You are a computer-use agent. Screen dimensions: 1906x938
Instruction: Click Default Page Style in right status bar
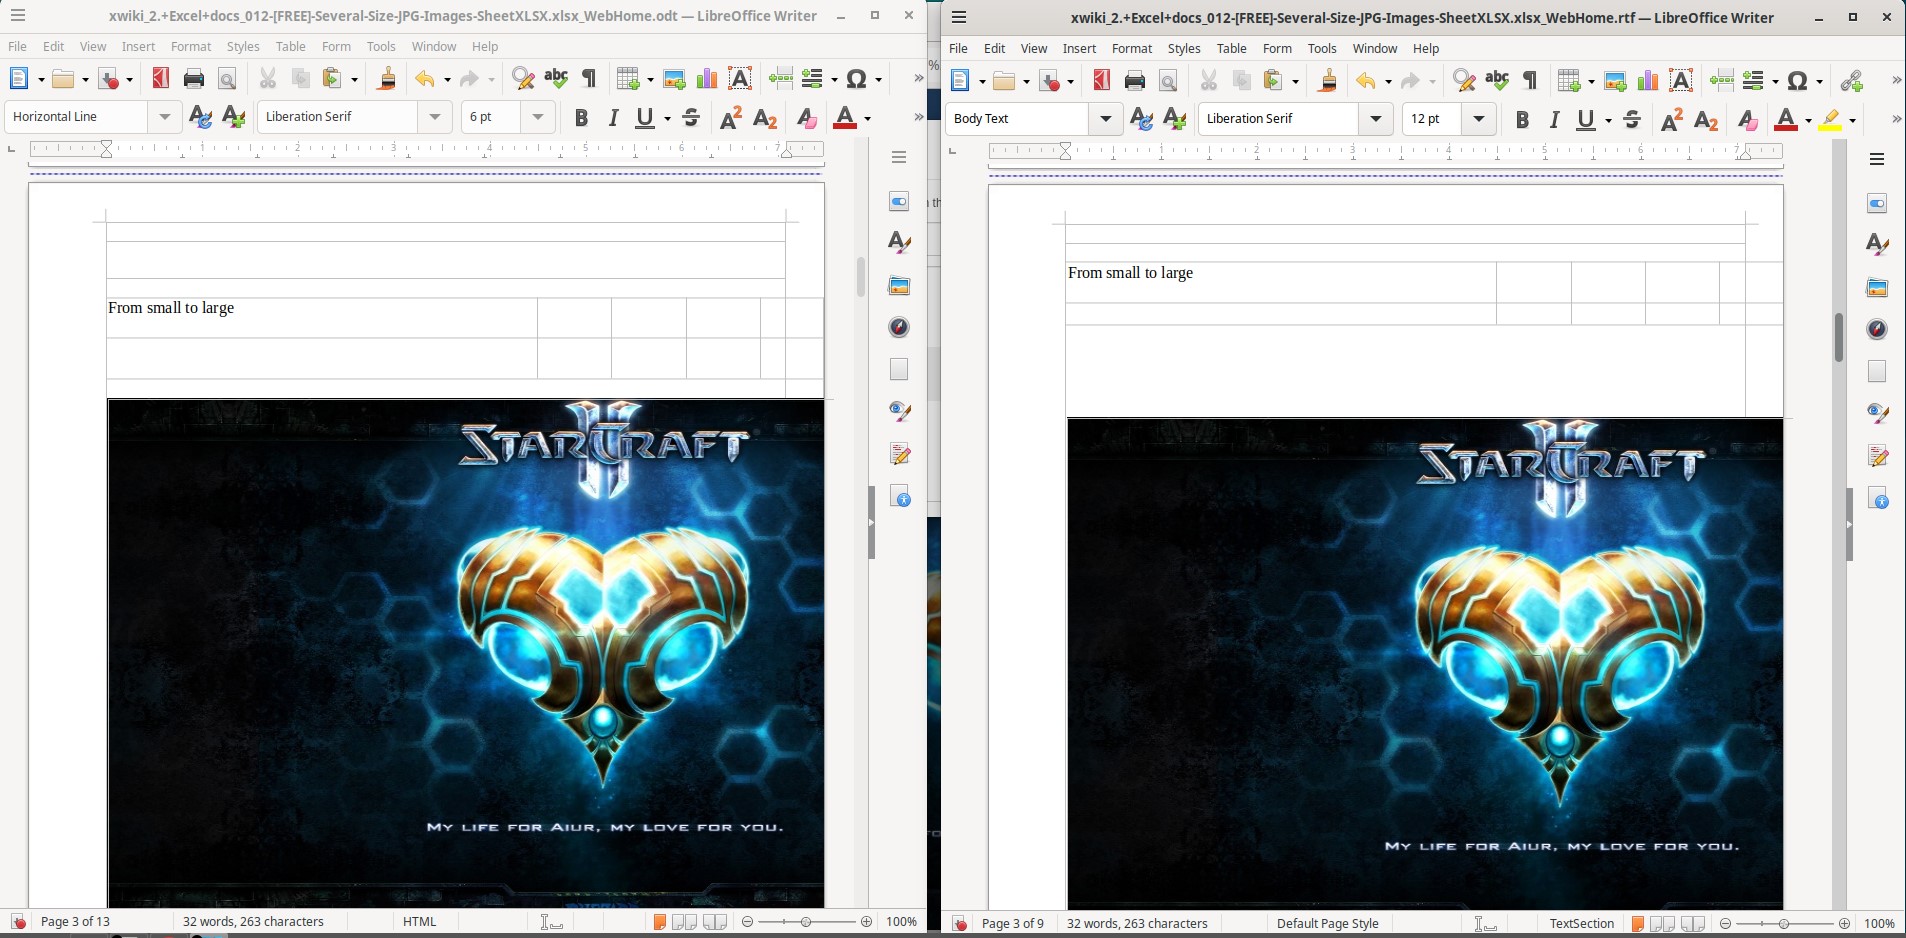1328,923
